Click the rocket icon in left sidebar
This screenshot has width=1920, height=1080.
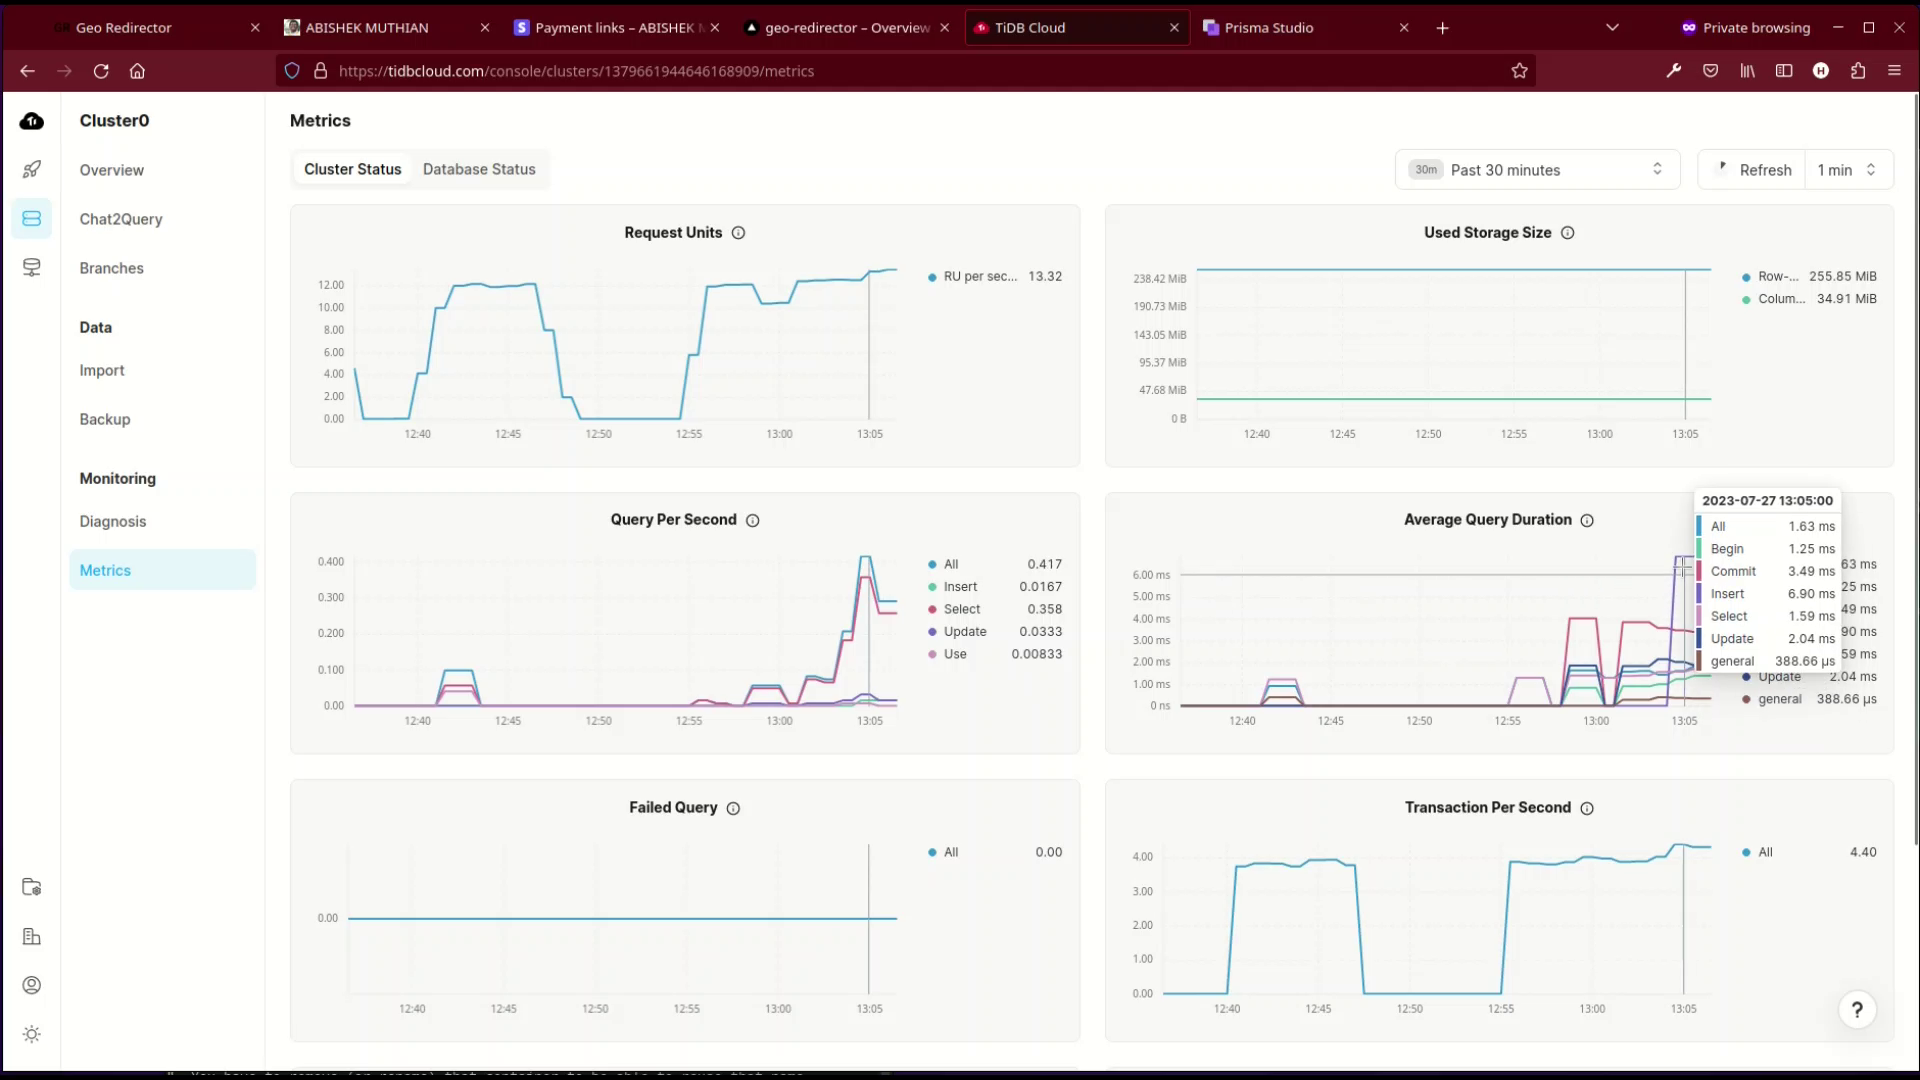[32, 169]
